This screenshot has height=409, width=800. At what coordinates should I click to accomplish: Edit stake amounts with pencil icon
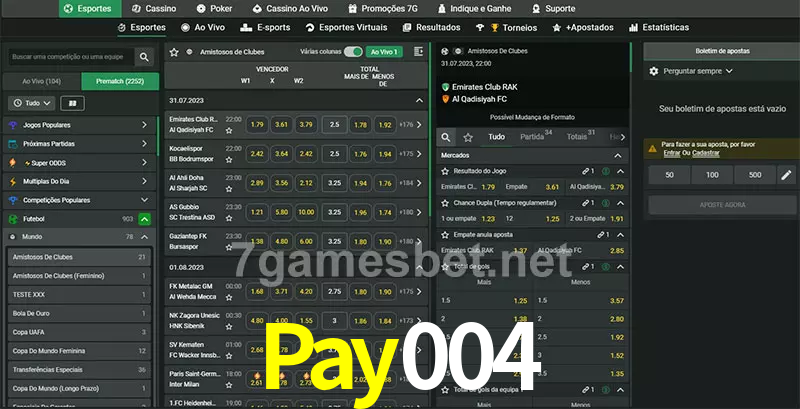[x=786, y=175]
